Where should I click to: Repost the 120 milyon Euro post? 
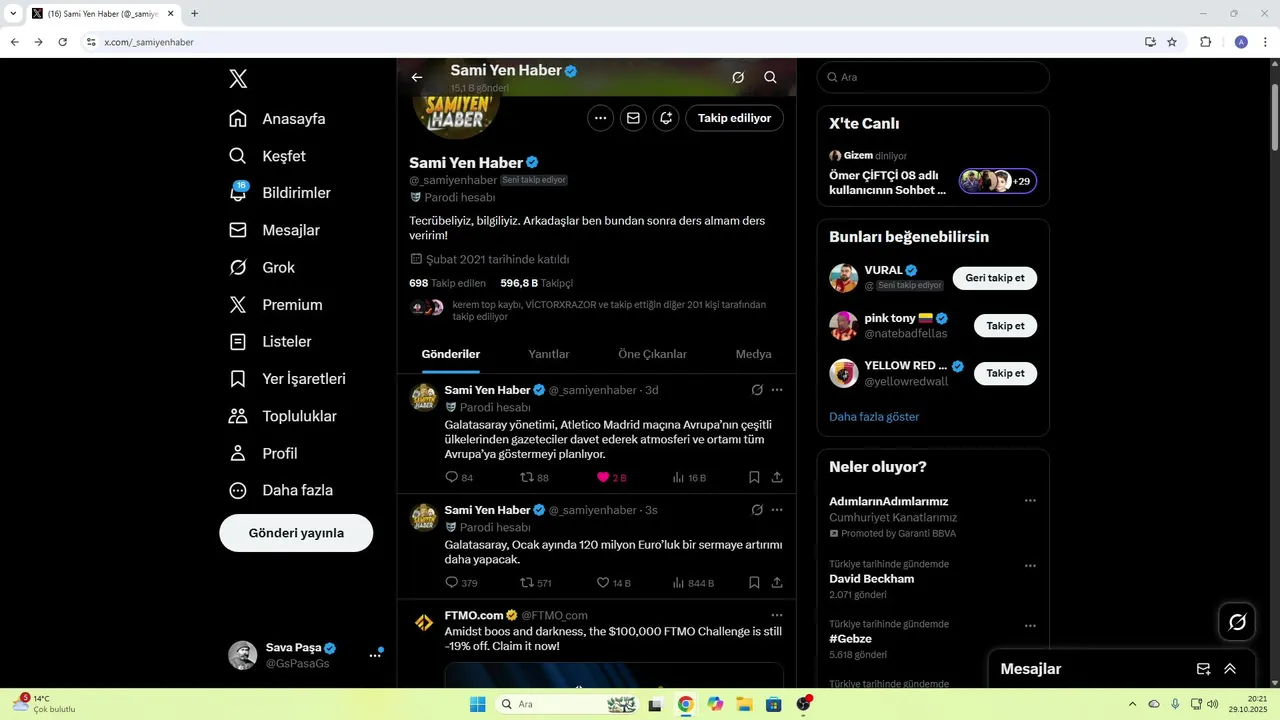tap(536, 583)
